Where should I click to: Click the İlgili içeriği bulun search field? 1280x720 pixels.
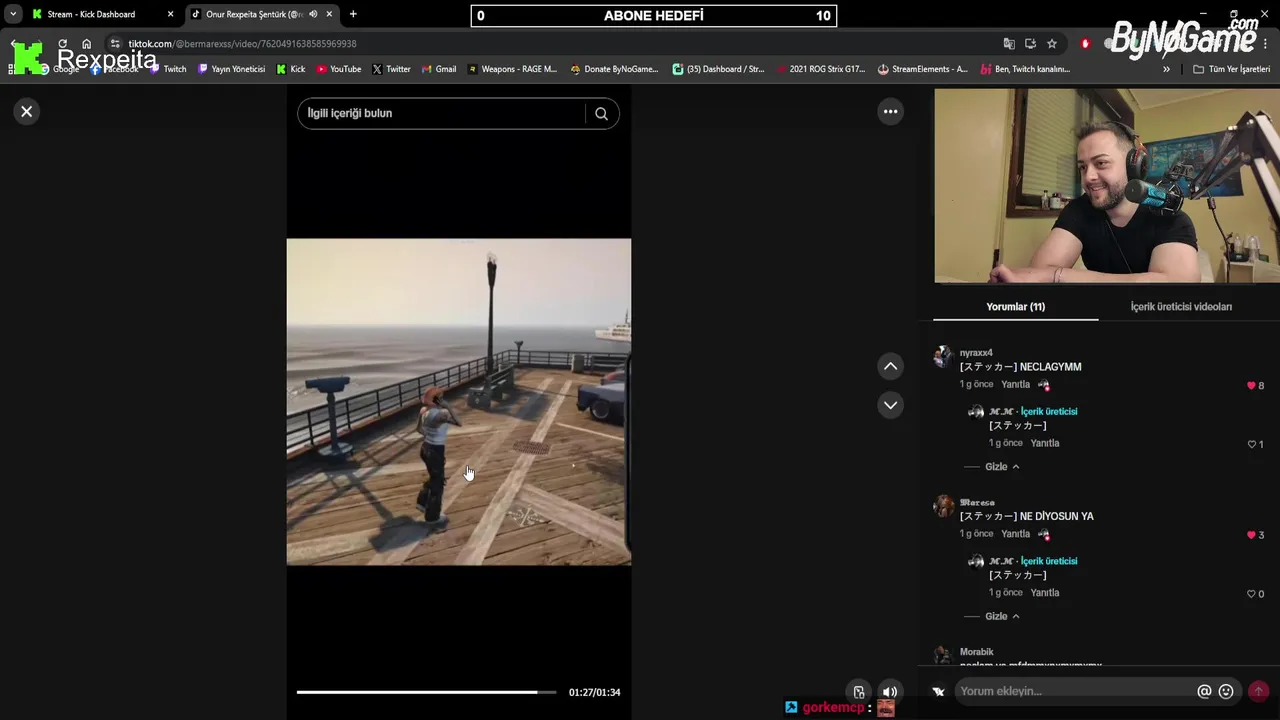coord(441,114)
